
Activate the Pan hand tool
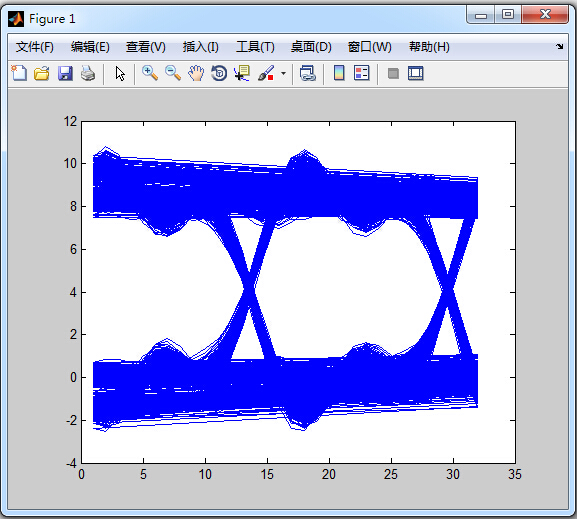[196, 73]
